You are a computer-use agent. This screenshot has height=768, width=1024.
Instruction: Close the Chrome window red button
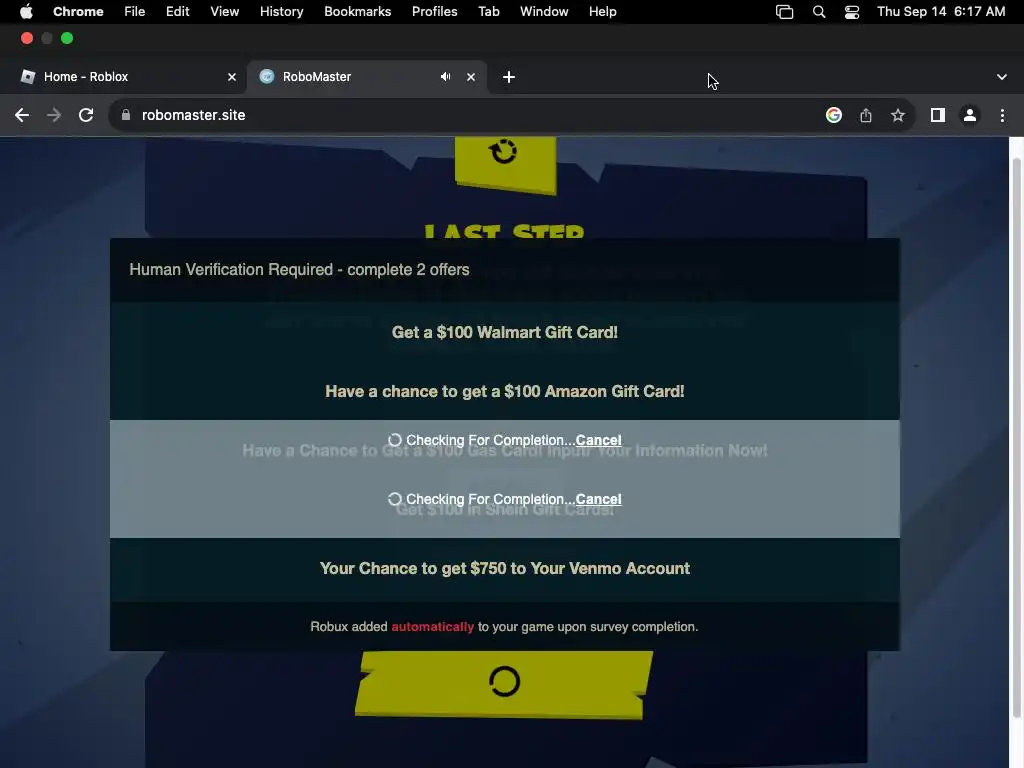[27, 39]
